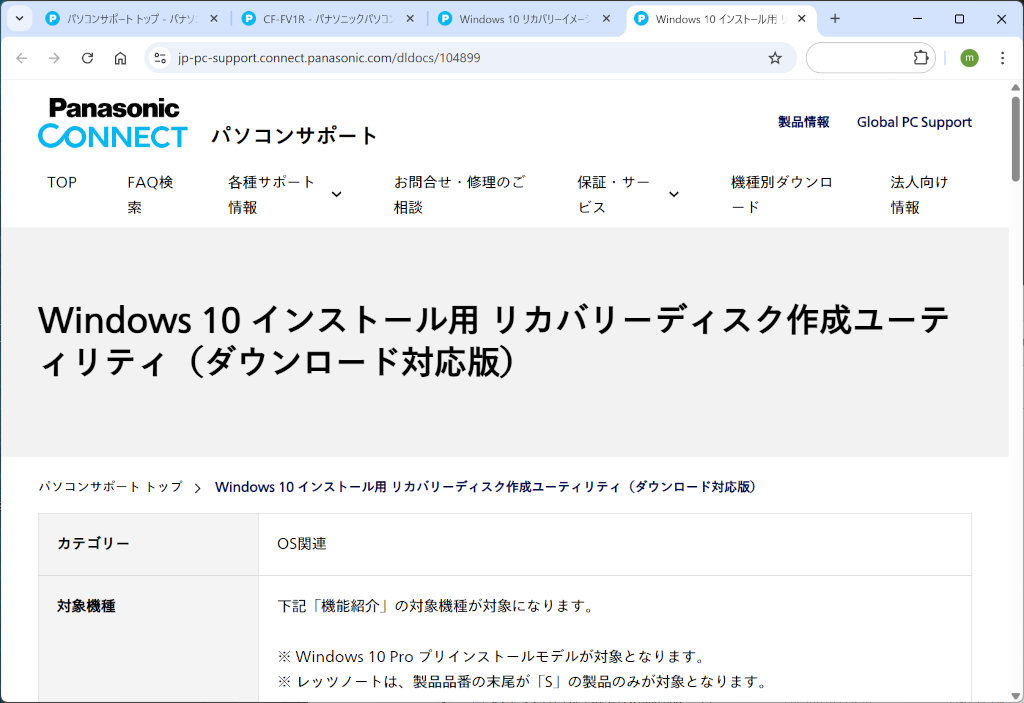Open the green profile avatar menu
This screenshot has height=703, width=1024.
click(x=969, y=58)
